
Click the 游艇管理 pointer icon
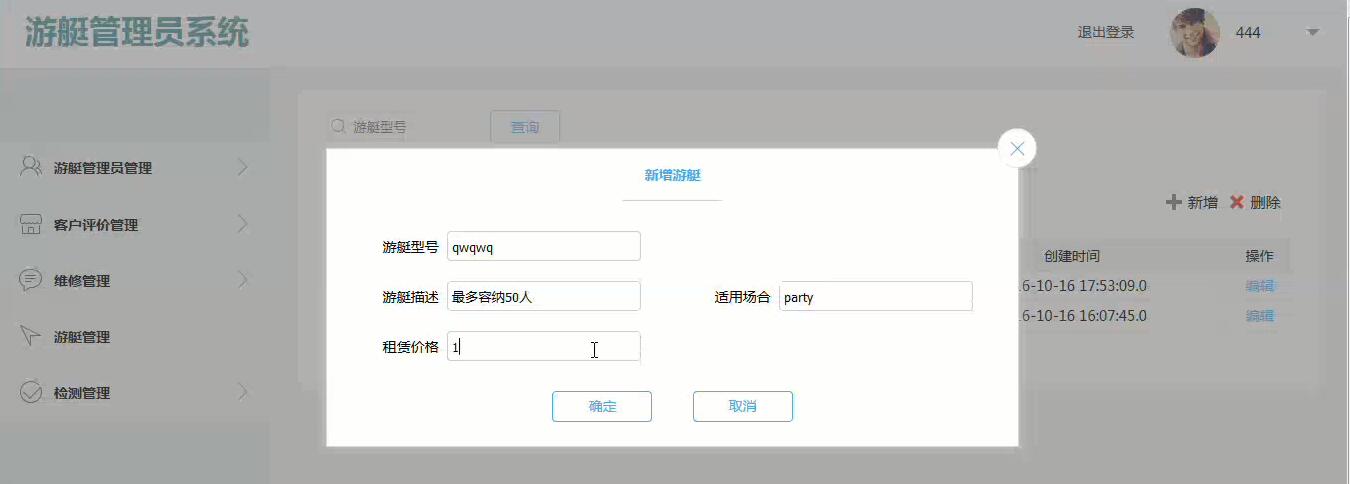pyautogui.click(x=31, y=336)
